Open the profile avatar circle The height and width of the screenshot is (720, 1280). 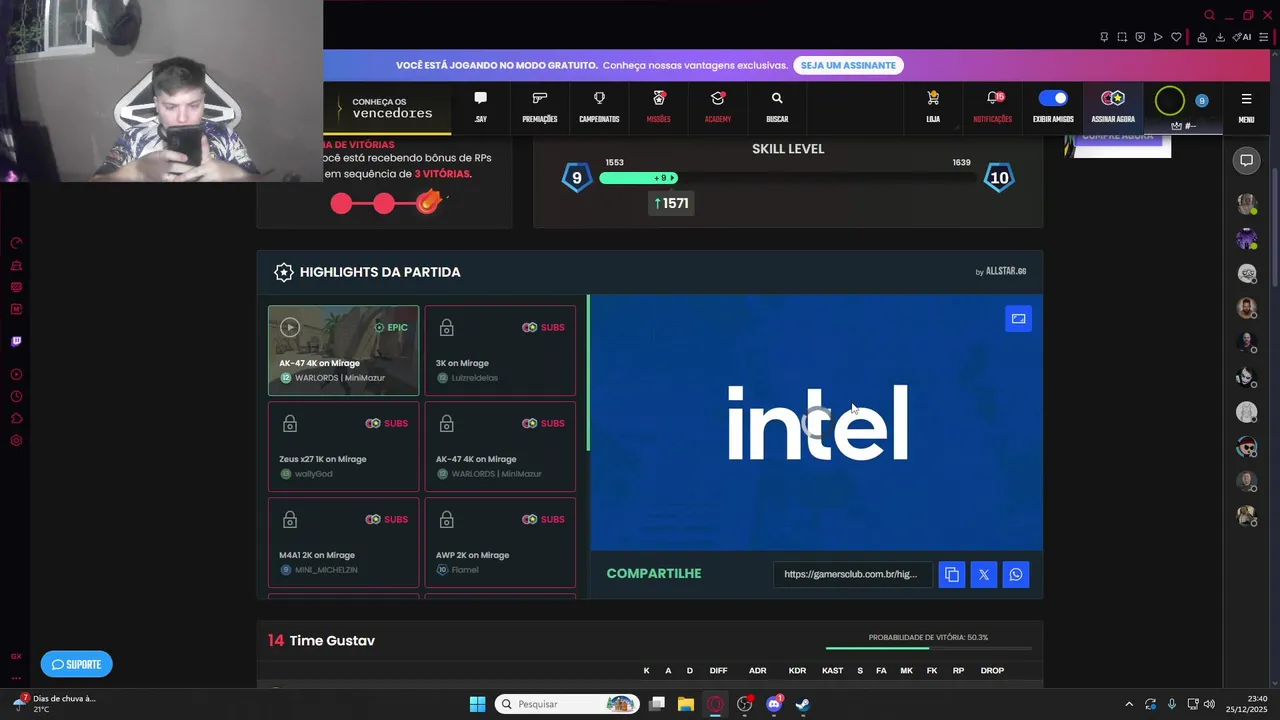coord(1169,101)
